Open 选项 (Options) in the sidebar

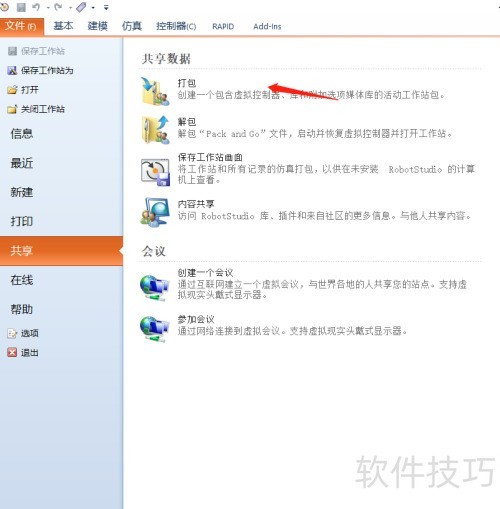pyautogui.click(x=23, y=333)
